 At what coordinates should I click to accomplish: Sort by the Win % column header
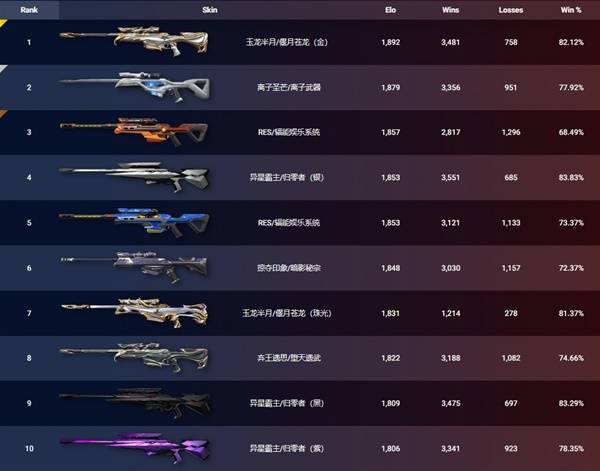click(571, 10)
